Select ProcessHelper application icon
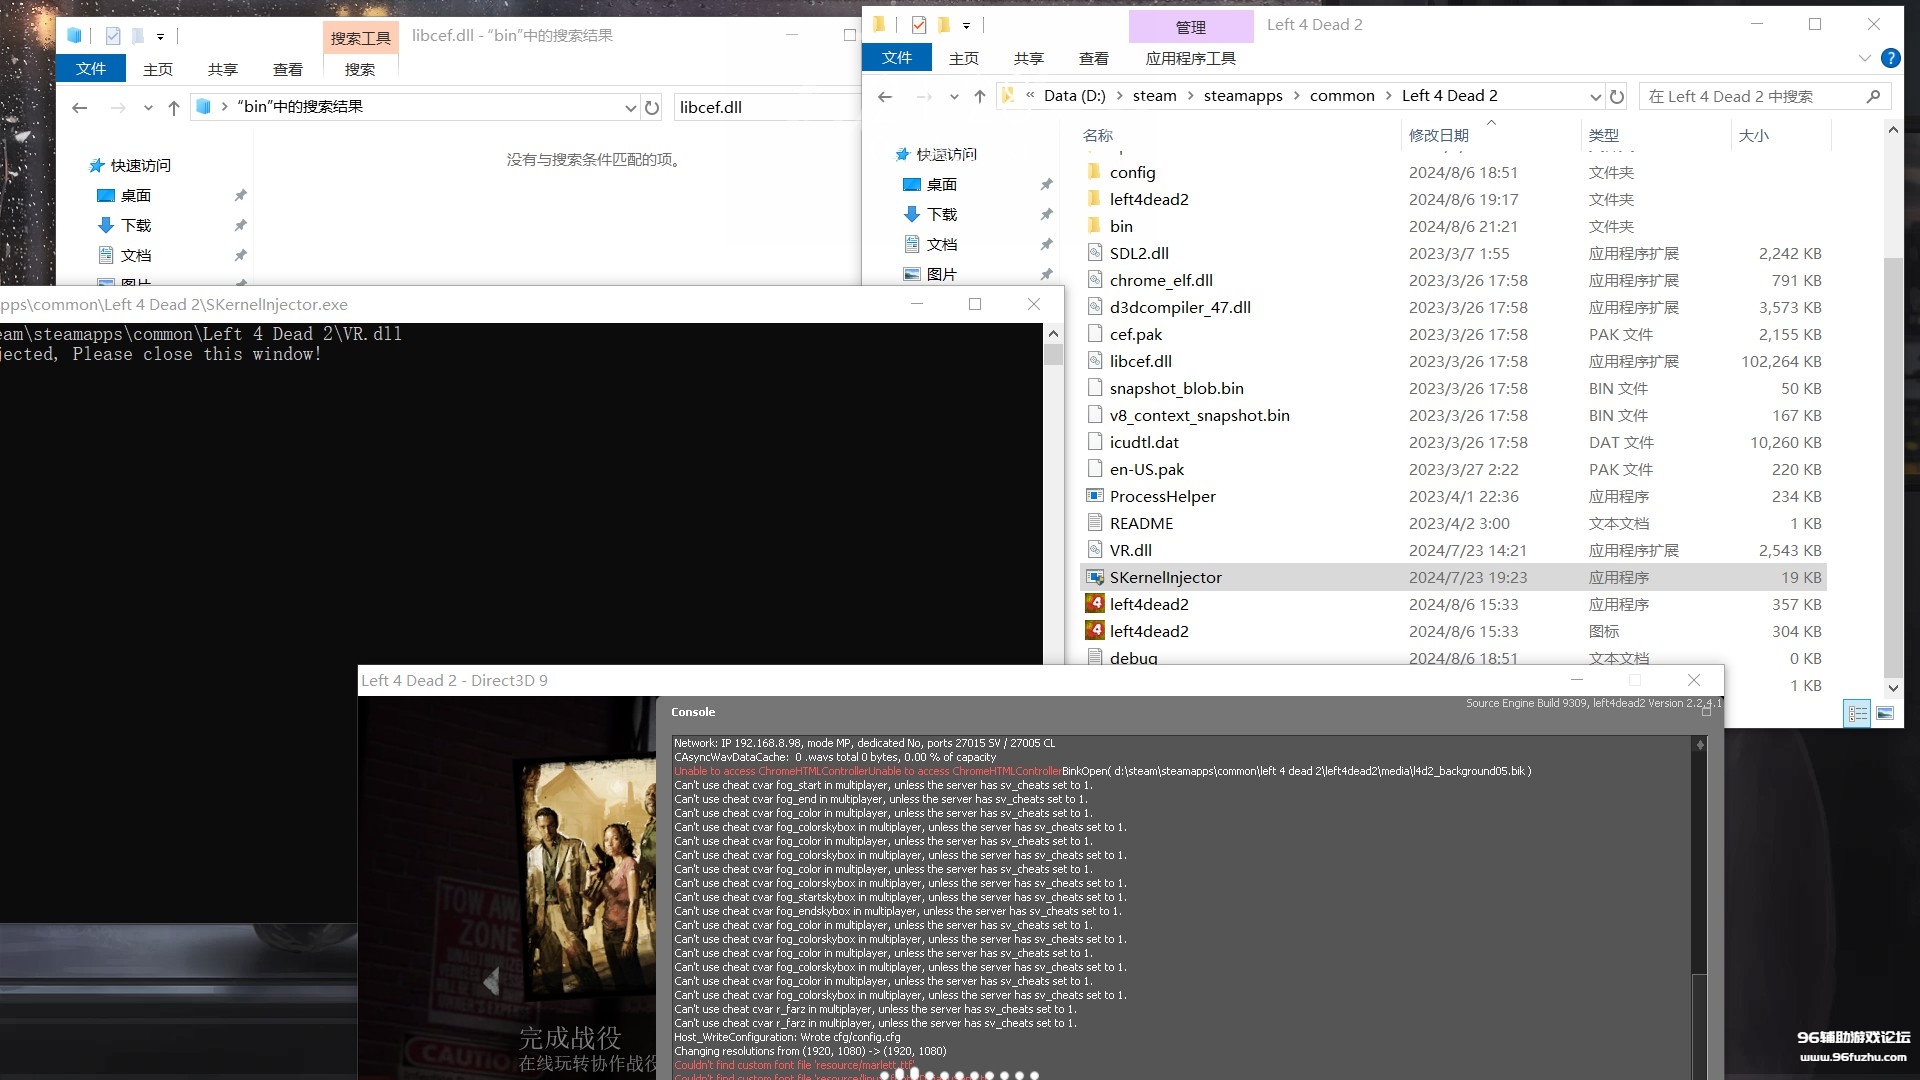 (x=1095, y=496)
